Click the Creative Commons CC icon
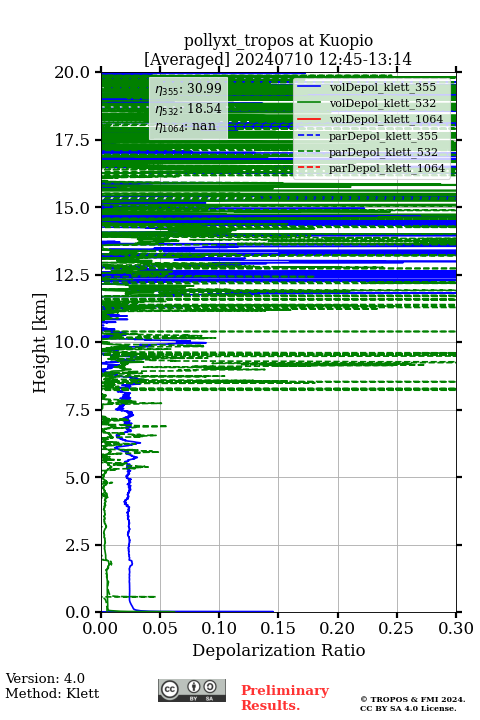 pos(170,689)
